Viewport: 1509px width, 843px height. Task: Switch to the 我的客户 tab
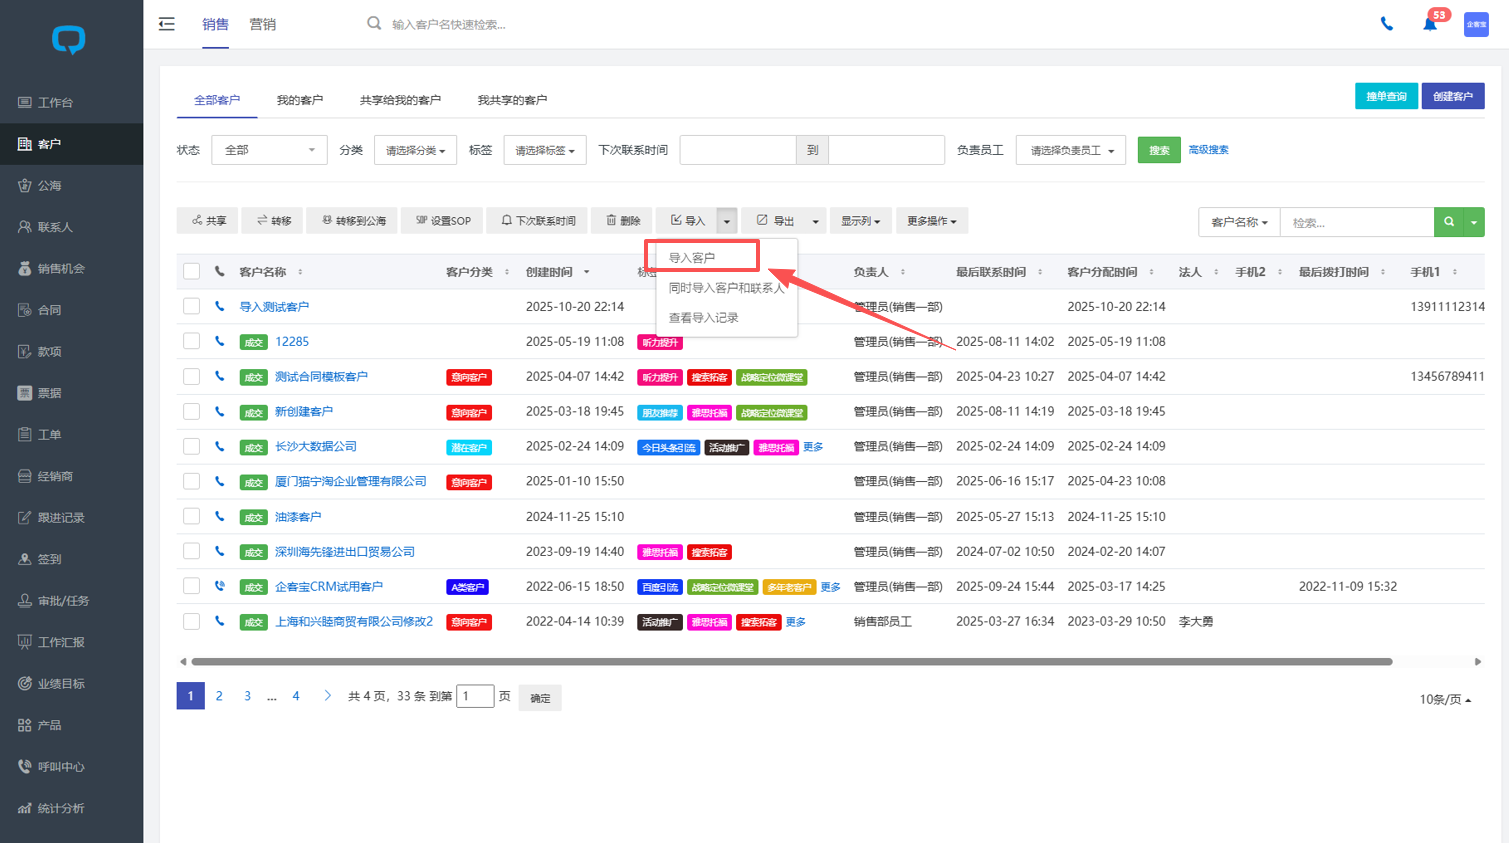299,100
